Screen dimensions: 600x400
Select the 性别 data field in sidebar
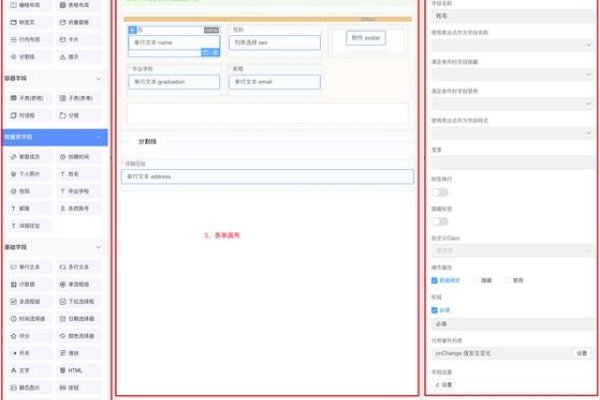29,191
